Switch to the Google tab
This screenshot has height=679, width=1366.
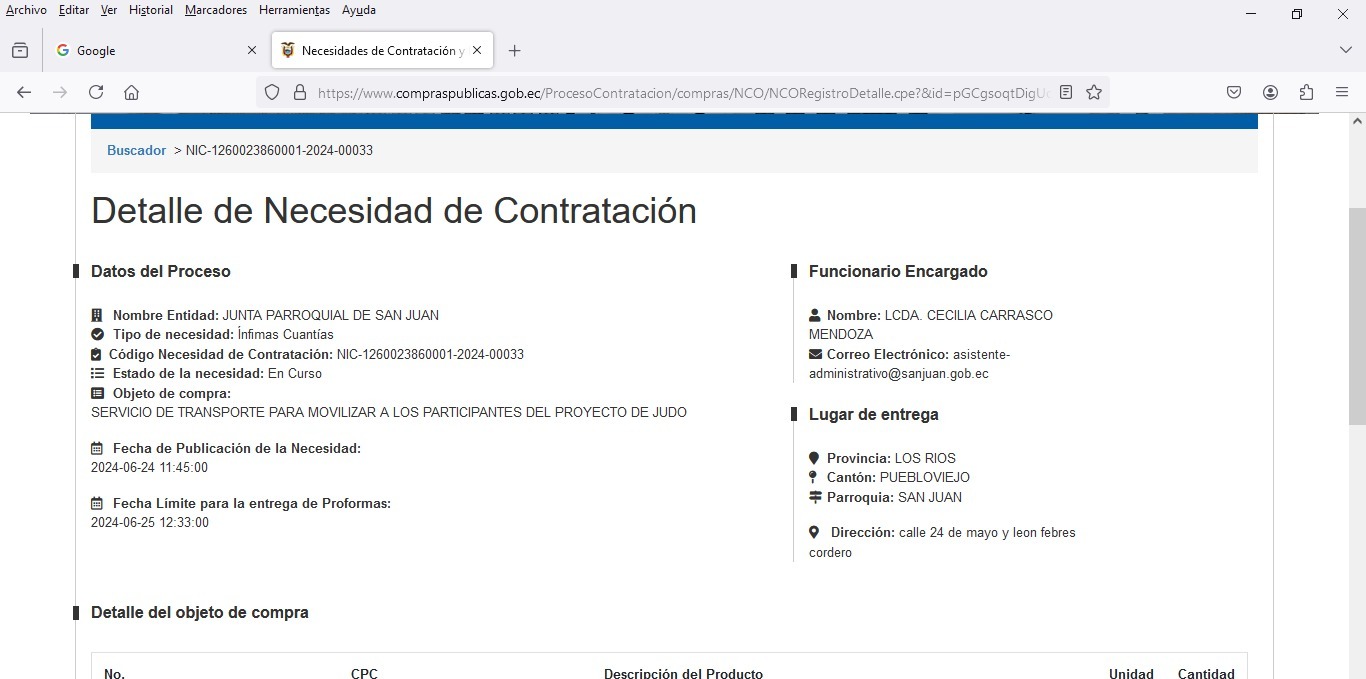(x=150, y=51)
